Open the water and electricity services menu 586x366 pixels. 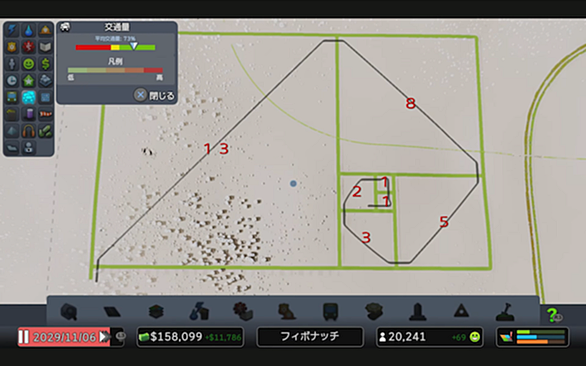199,312
